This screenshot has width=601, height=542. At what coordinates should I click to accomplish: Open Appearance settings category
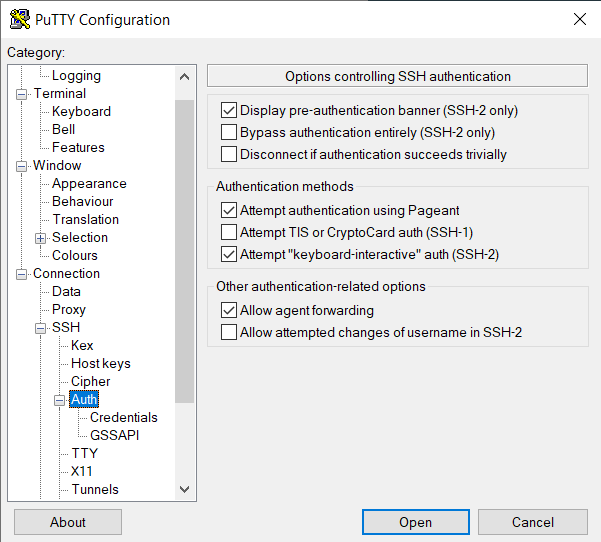[x=89, y=183]
